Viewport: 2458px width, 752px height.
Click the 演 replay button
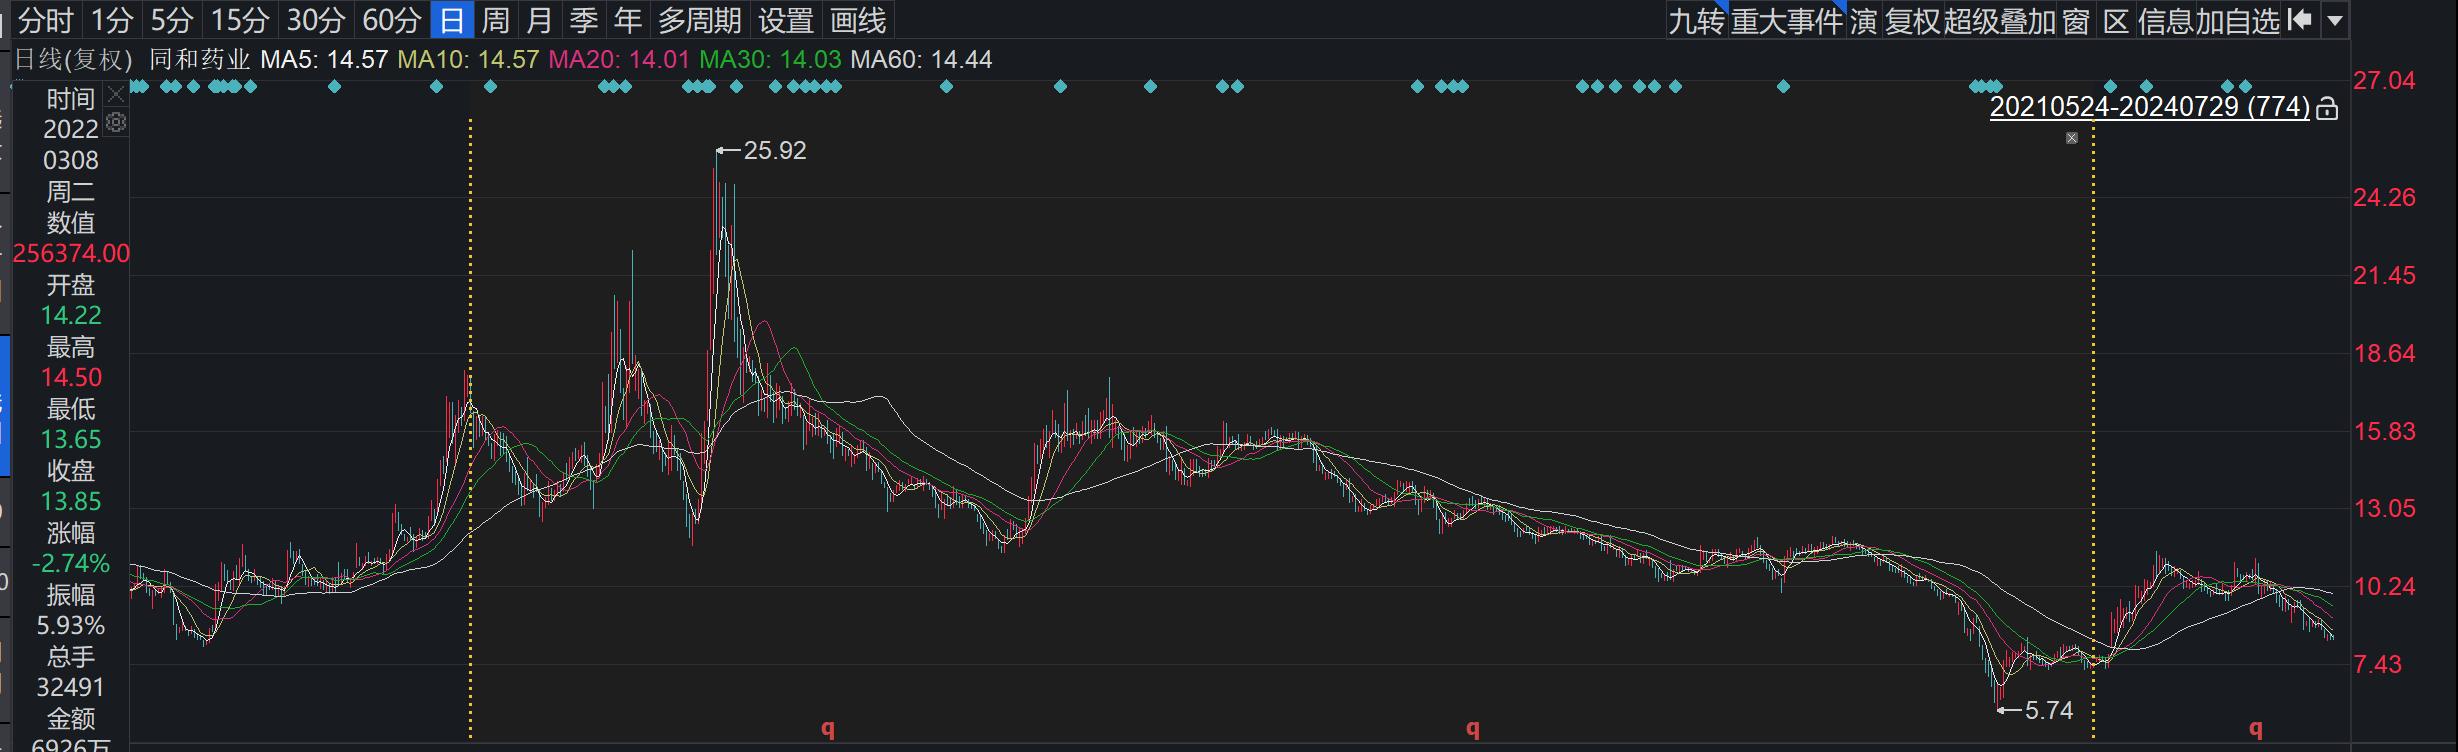[x=1863, y=21]
